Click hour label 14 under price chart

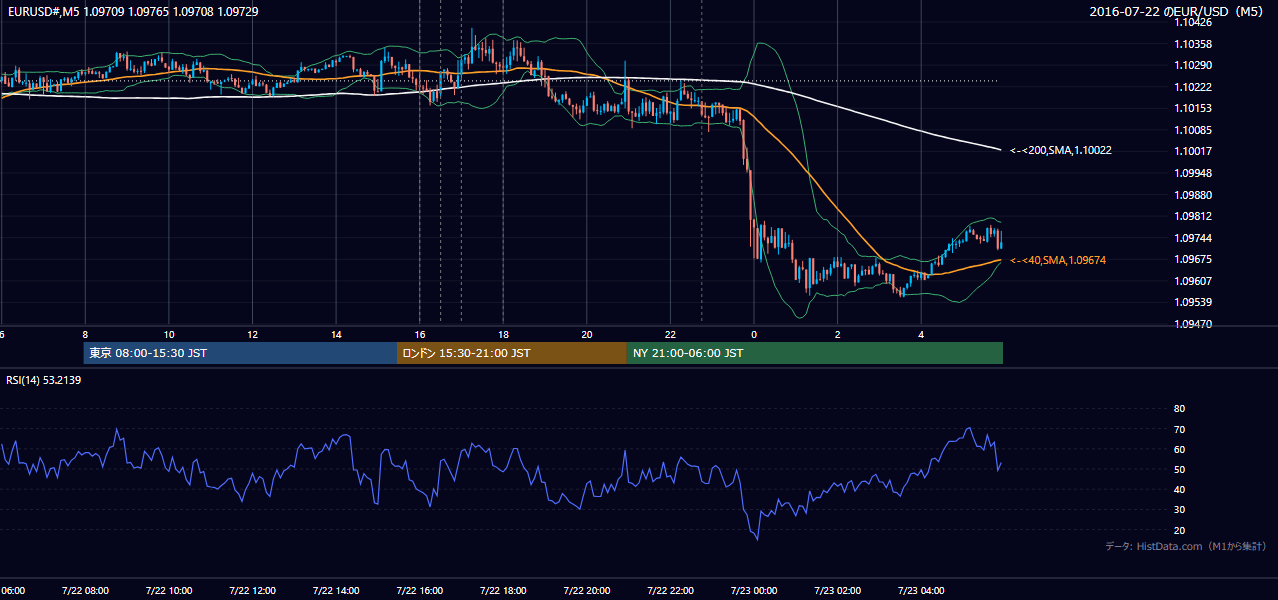click(x=336, y=334)
